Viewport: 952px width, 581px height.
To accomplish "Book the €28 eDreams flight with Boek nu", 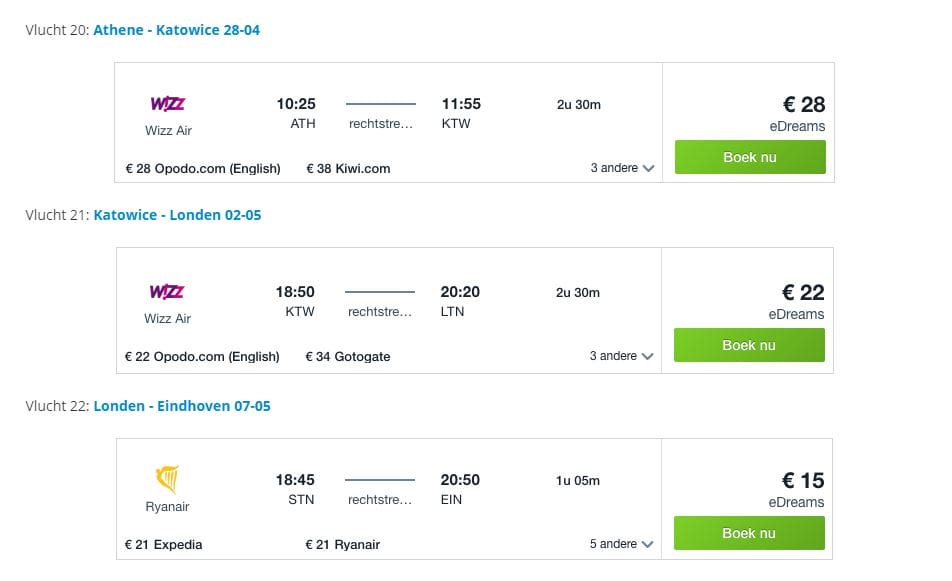I will 750,157.
